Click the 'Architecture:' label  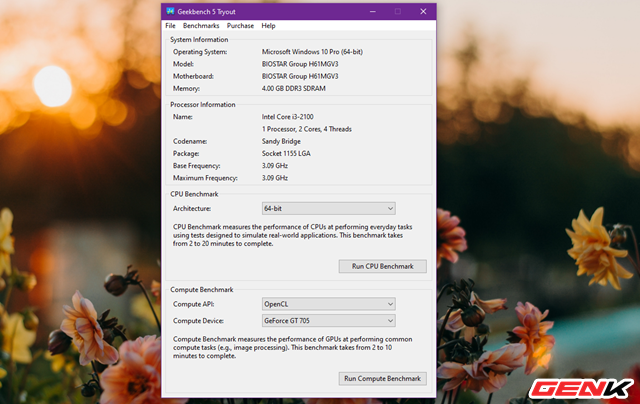click(x=192, y=209)
